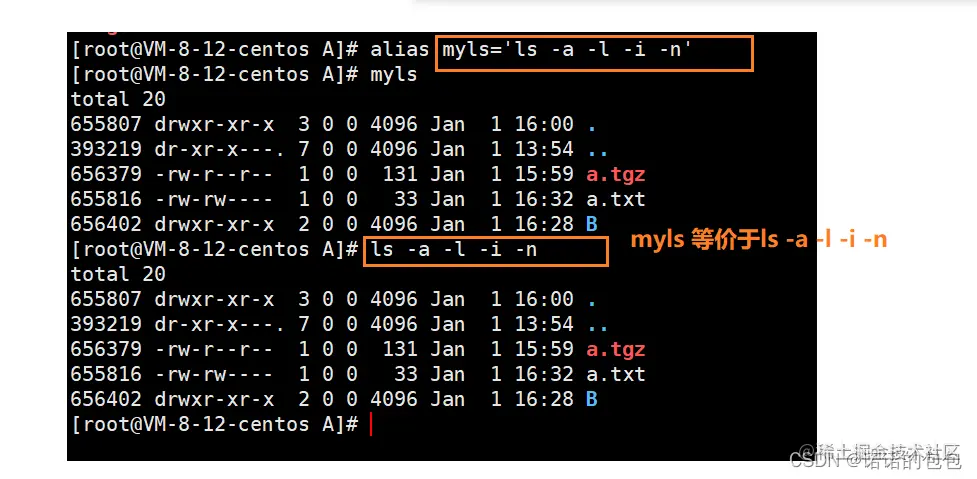Select inode 393219 in the ls -a -l -i -n output

(x=106, y=324)
